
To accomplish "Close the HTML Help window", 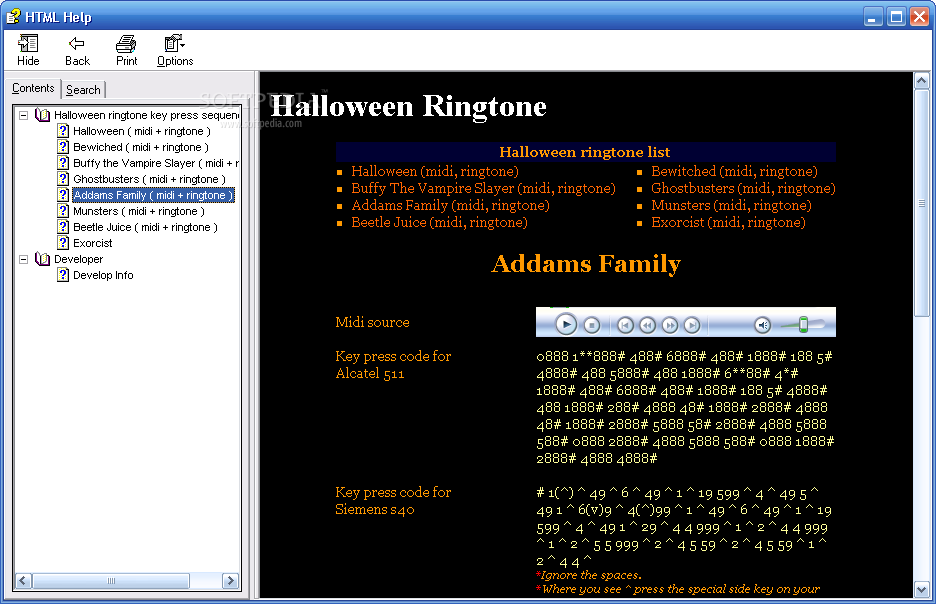I will click(x=919, y=17).
